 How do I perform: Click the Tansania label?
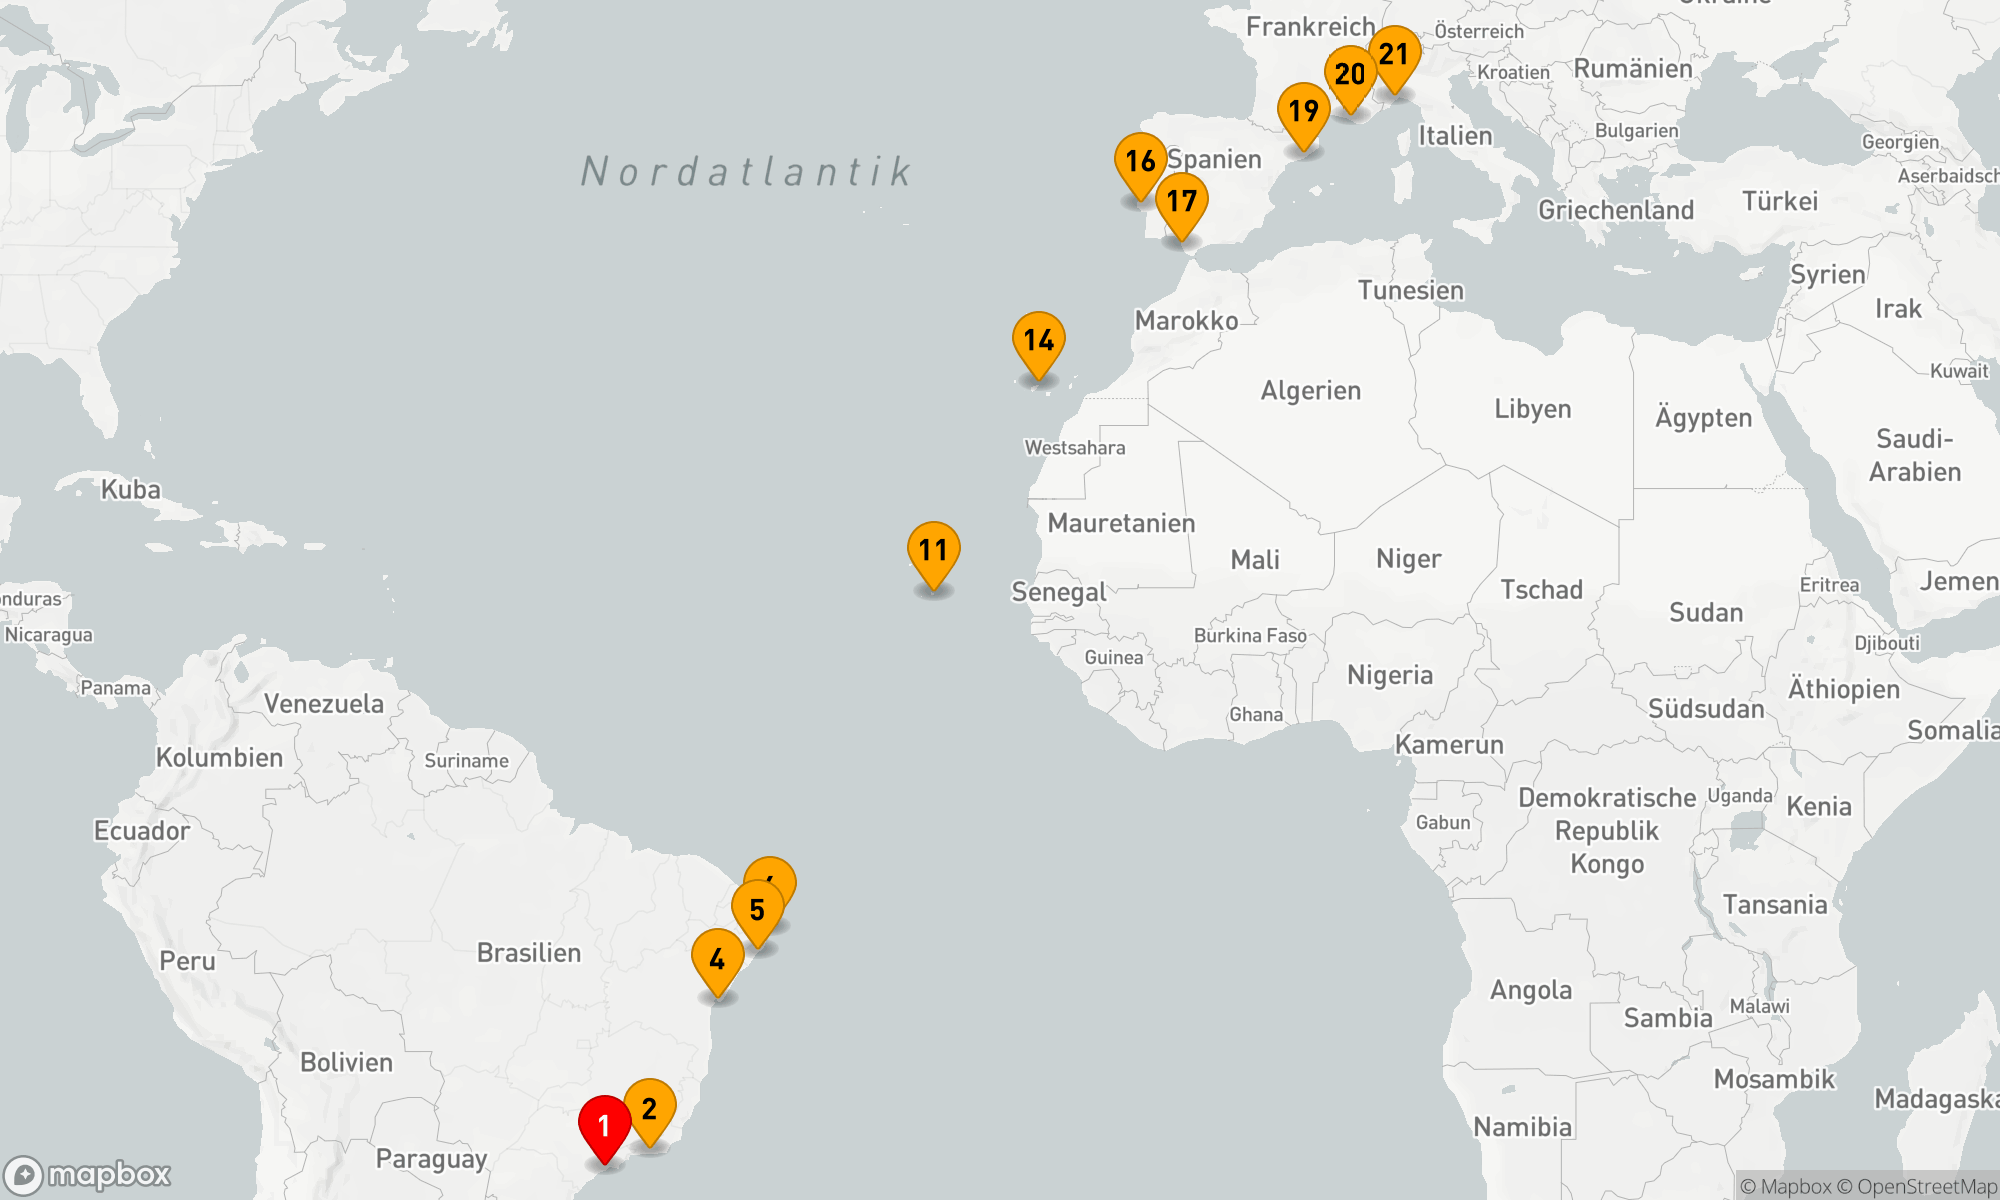pos(1775,904)
